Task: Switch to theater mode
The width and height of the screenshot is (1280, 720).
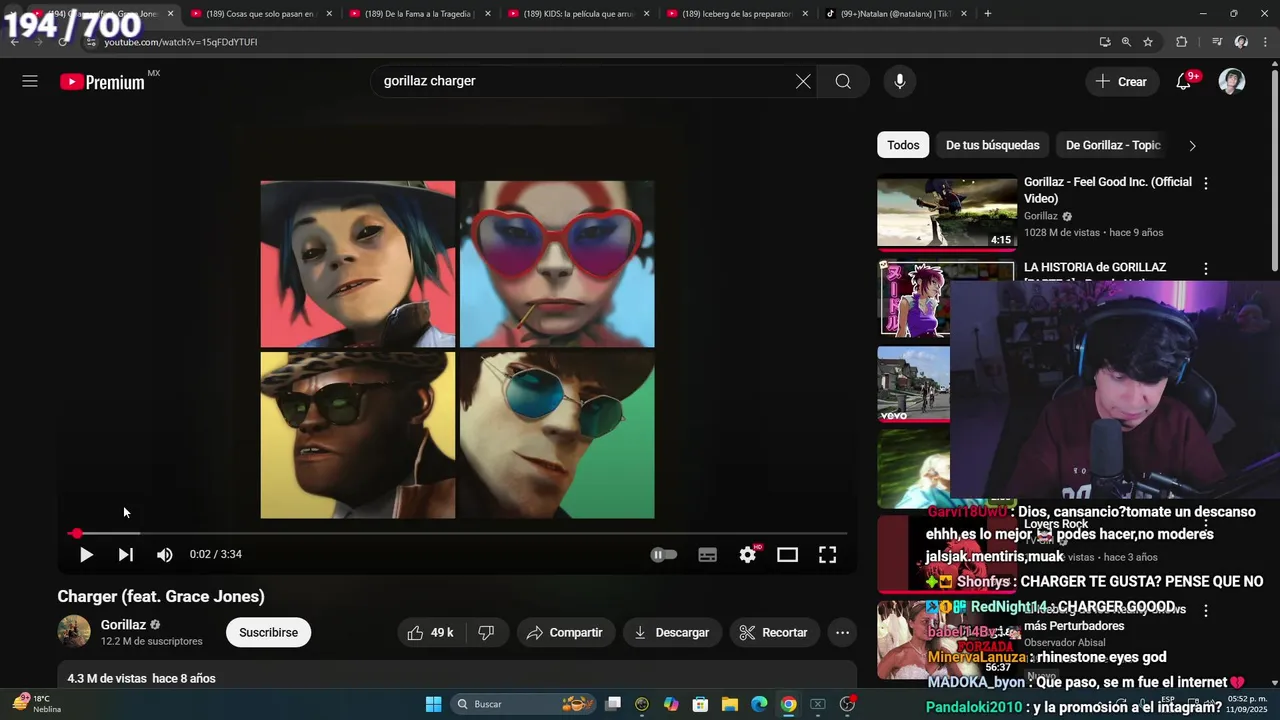Action: 788,554
